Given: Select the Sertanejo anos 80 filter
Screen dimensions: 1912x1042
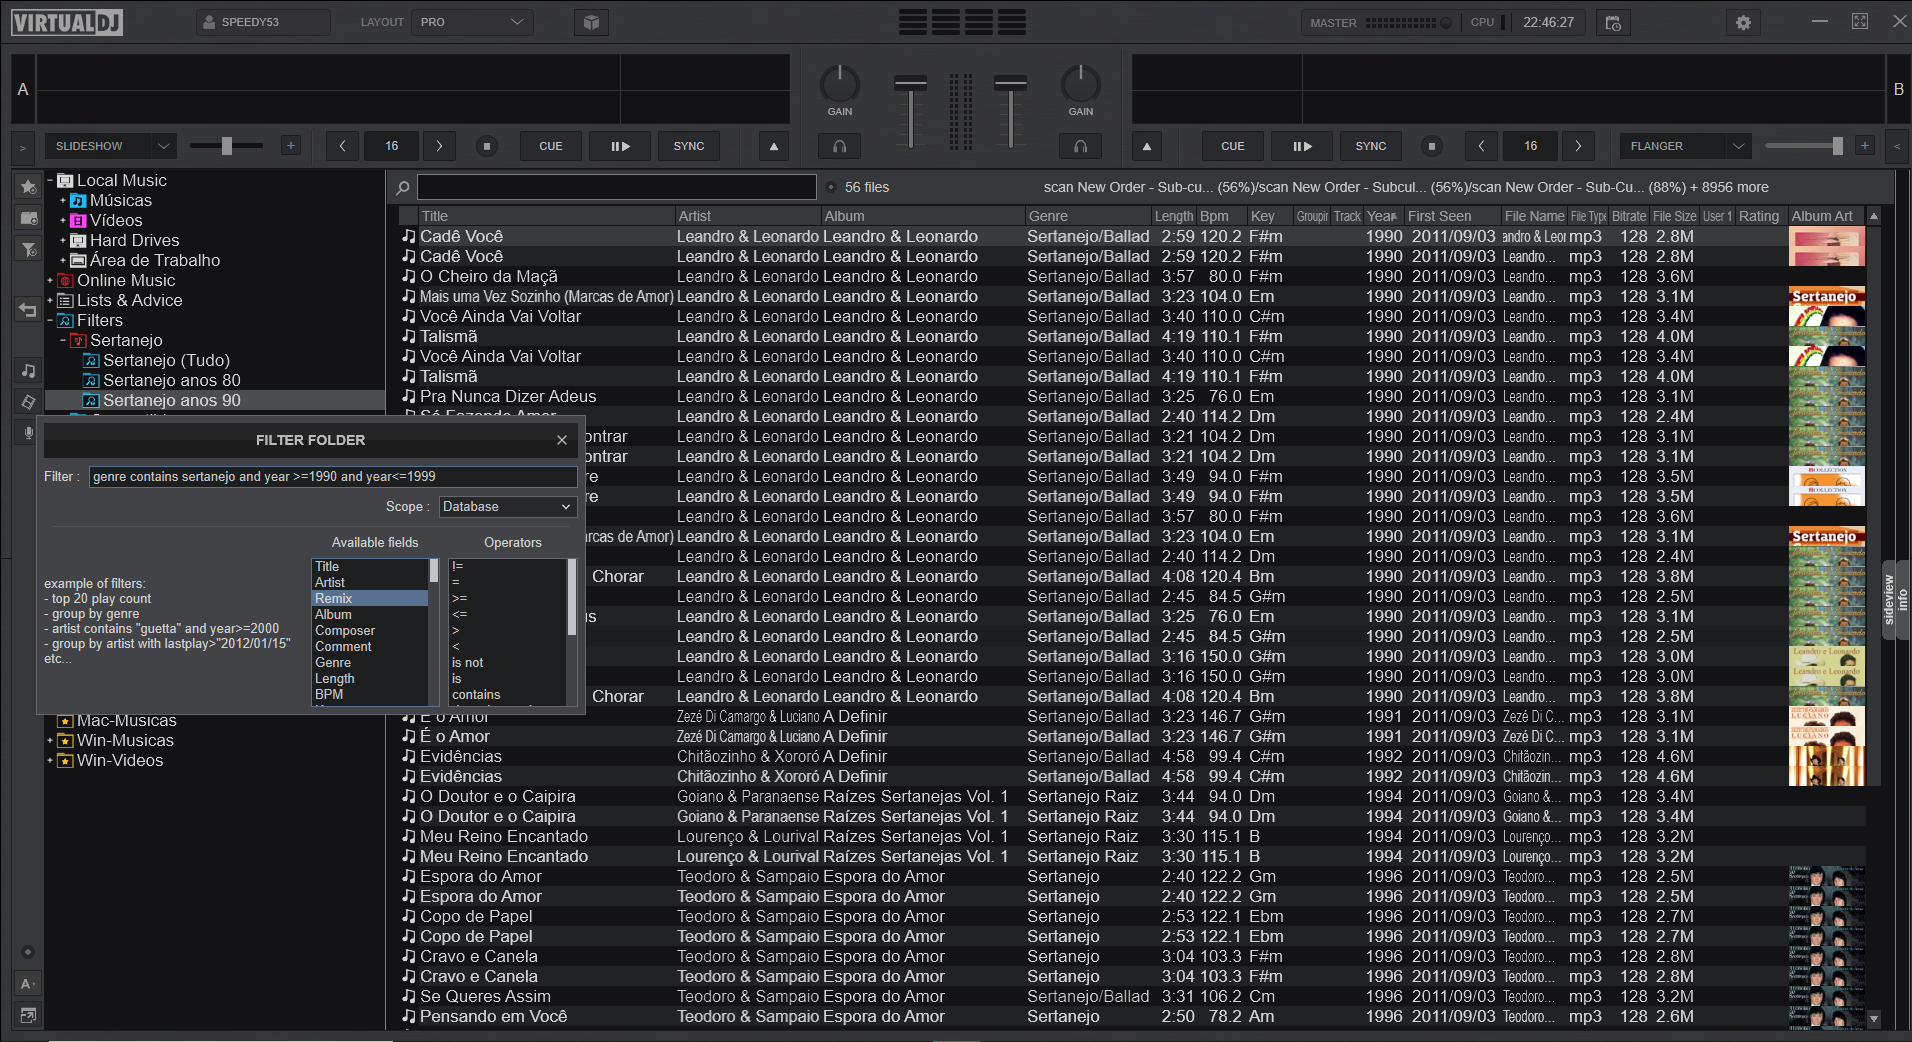Looking at the screenshot, I should click(171, 381).
